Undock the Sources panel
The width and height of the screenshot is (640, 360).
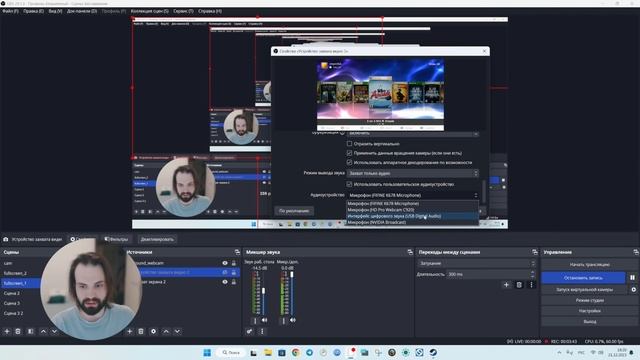click(x=237, y=252)
